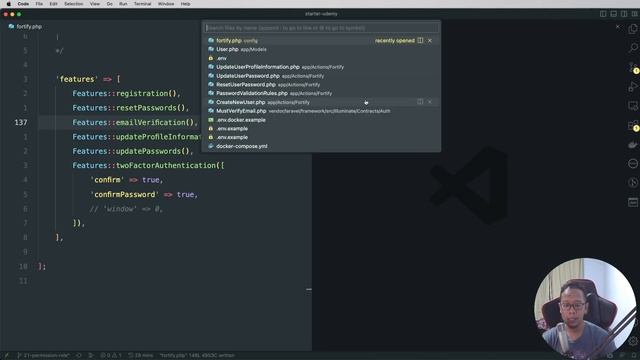
Task: Click Features::registration() line
Action: click(x=127, y=93)
